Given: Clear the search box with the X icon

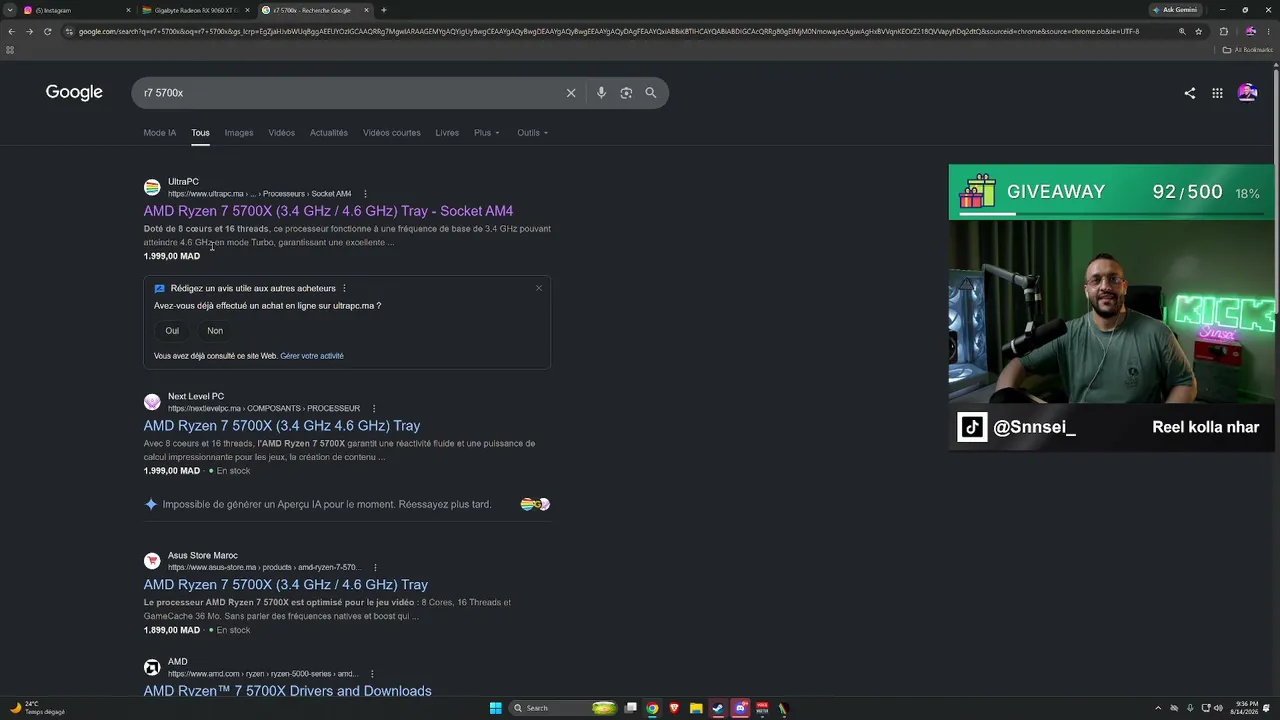Looking at the screenshot, I should pos(571,93).
